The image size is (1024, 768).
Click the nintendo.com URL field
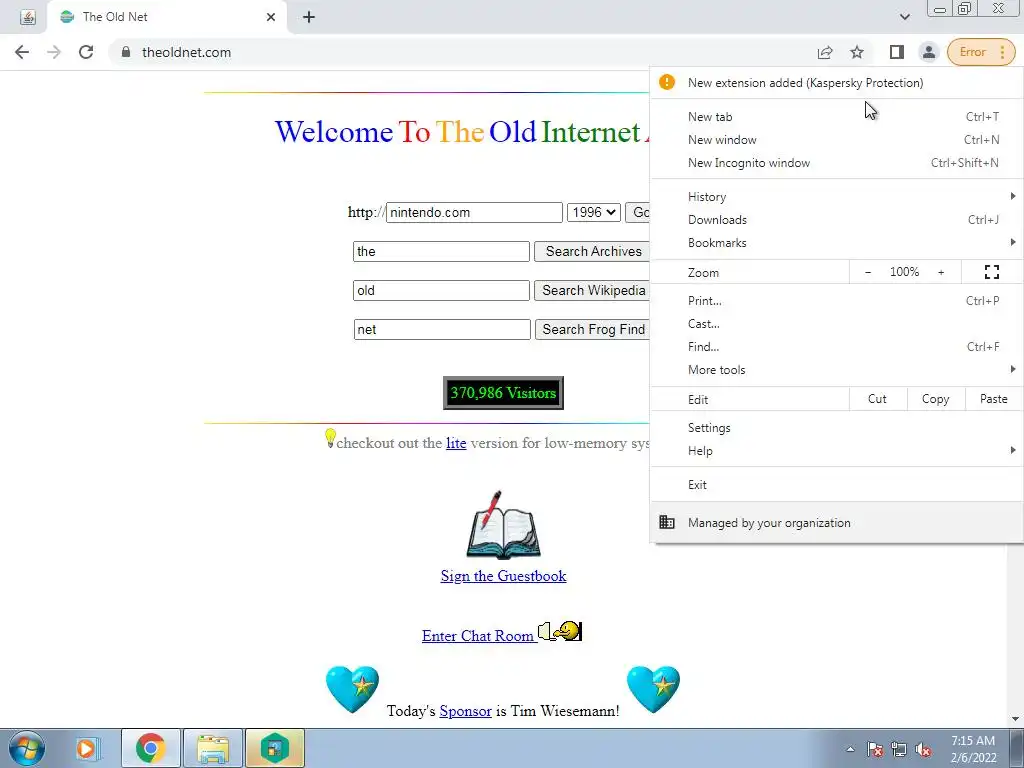point(474,212)
